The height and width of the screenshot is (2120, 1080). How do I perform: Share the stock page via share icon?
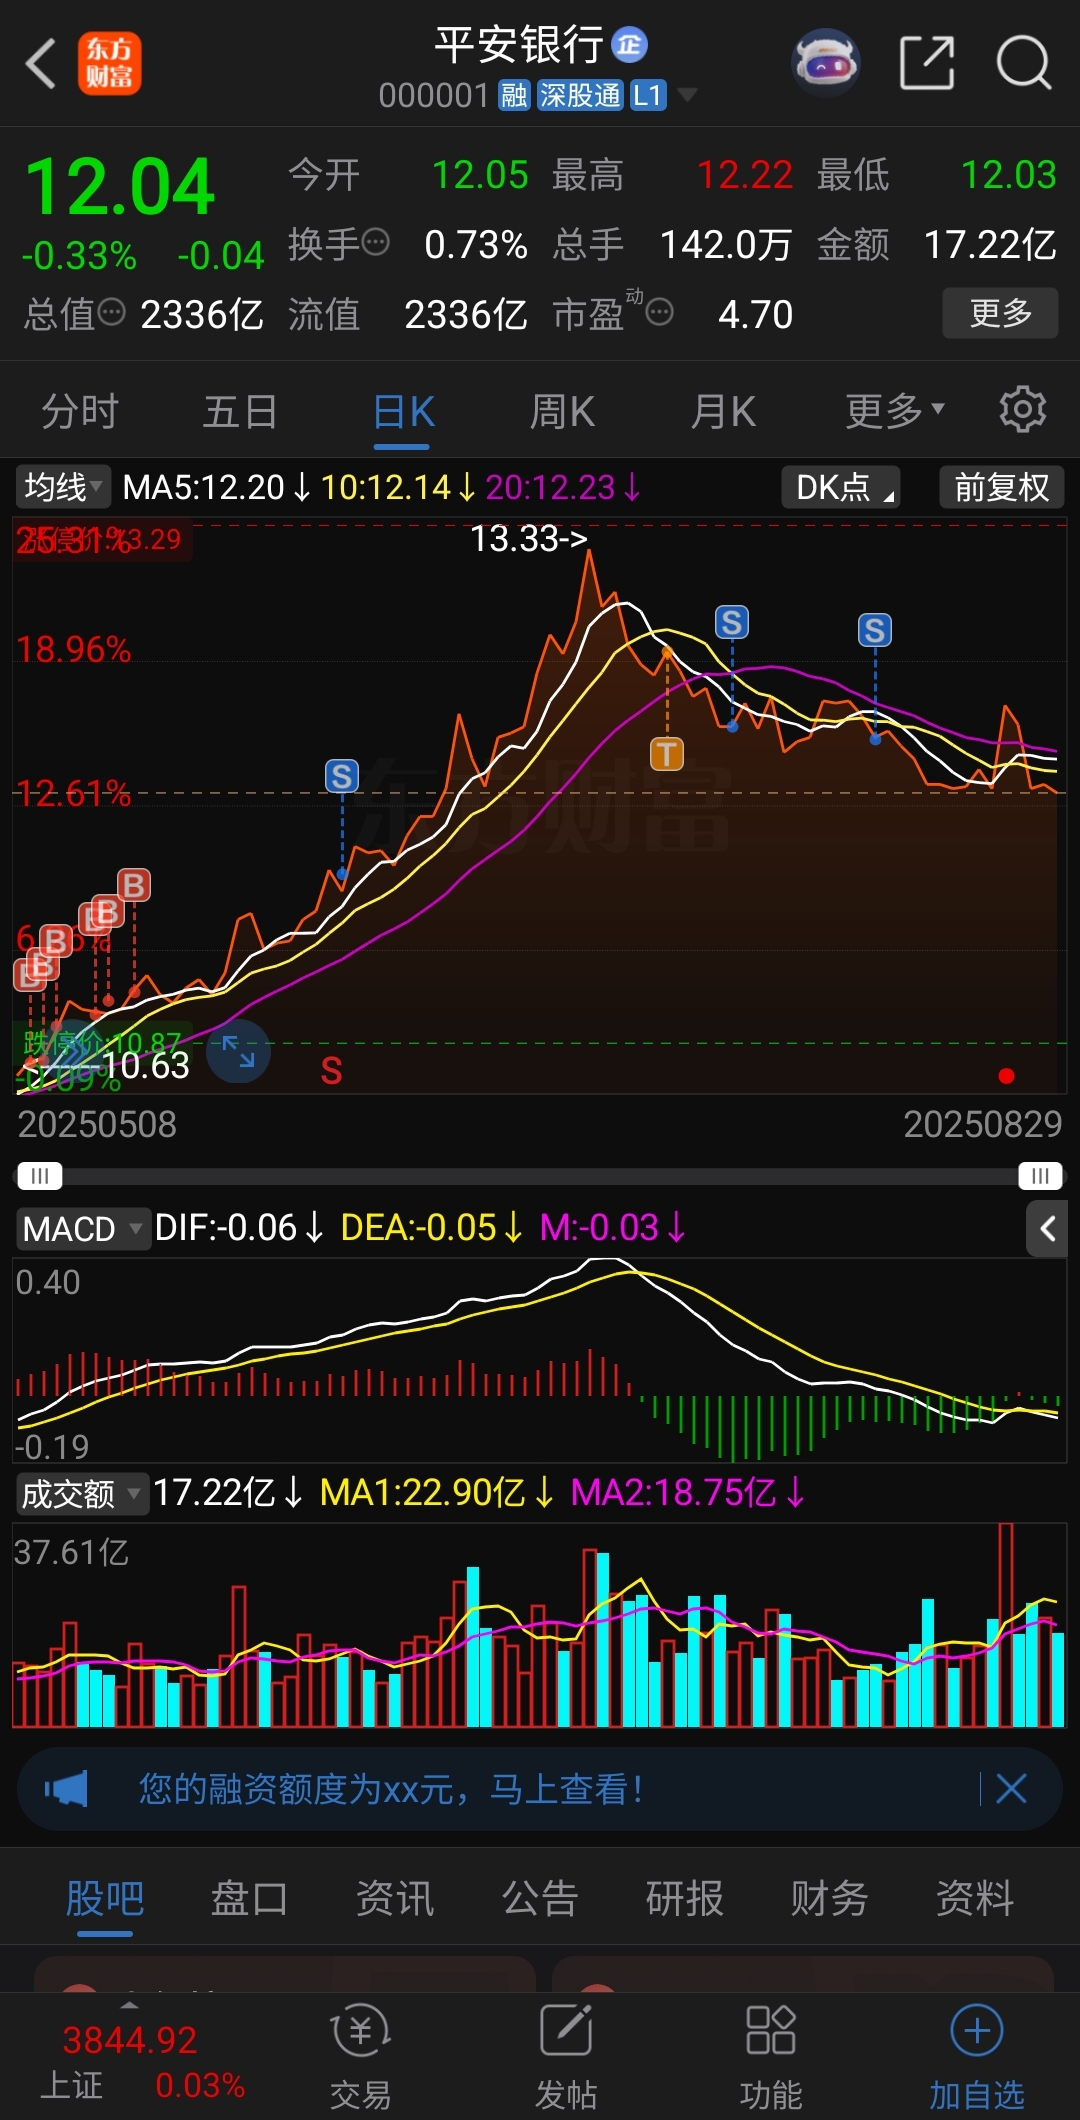[927, 63]
